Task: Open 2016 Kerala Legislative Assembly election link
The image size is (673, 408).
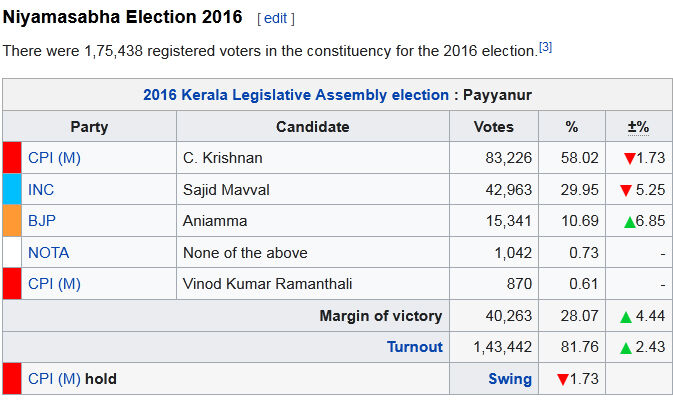Action: [296, 95]
